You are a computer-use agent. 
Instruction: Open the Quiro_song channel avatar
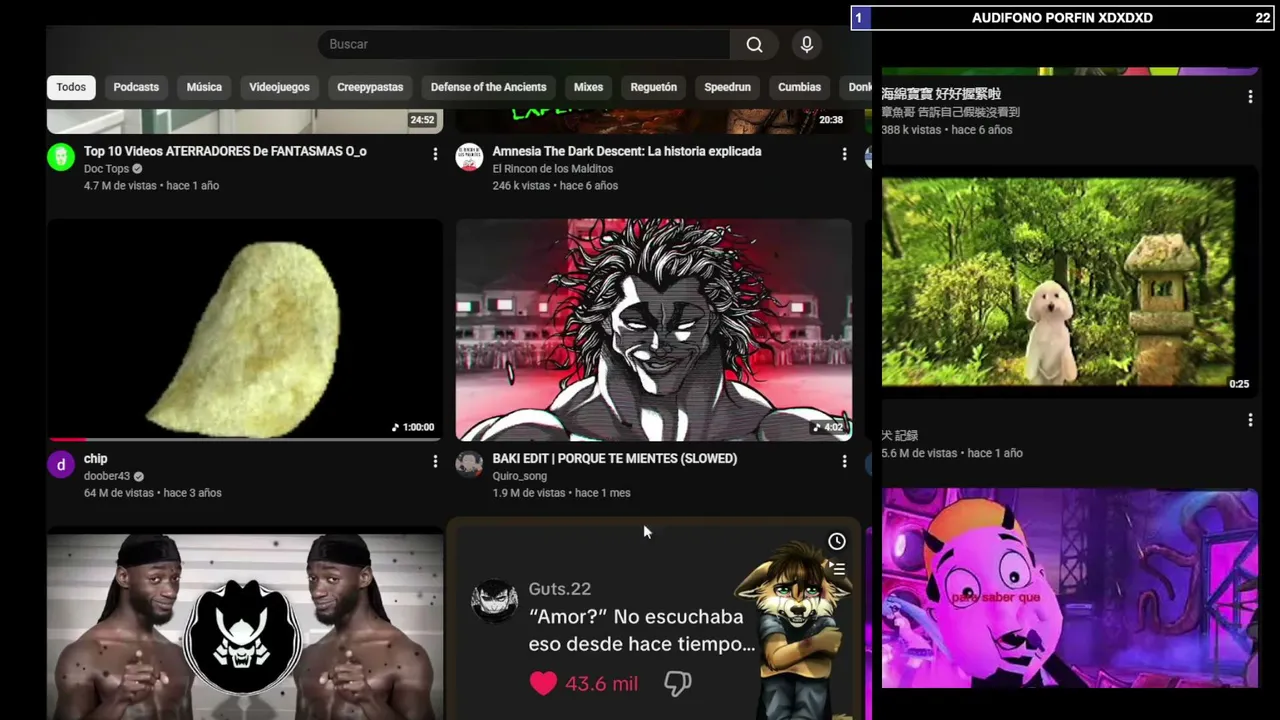[469, 464]
